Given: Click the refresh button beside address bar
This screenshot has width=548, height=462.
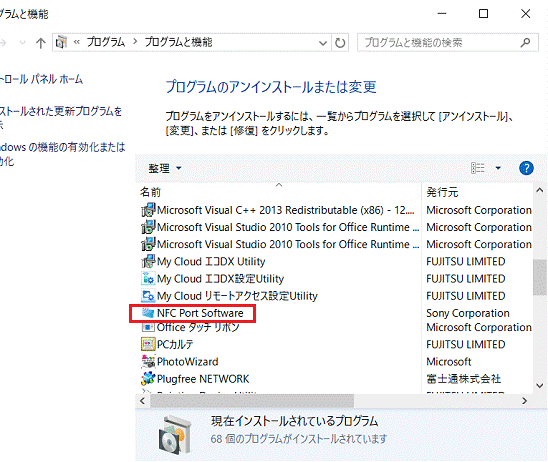Looking at the screenshot, I should [x=340, y=43].
